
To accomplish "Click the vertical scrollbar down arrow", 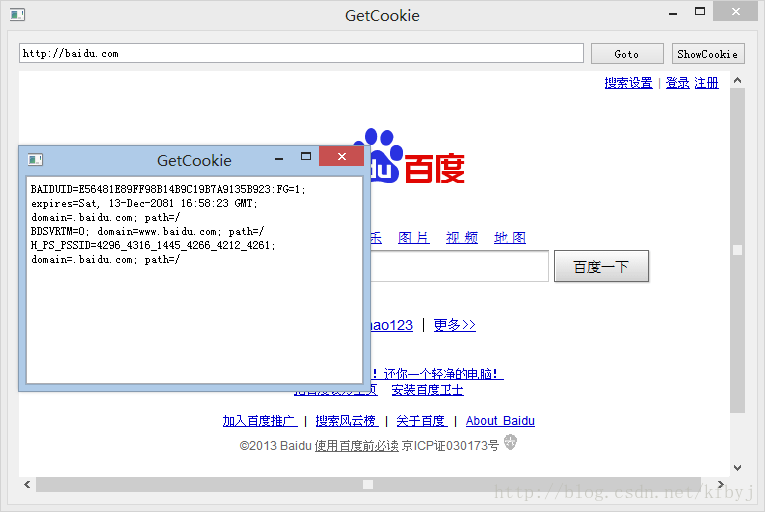I will click(x=738, y=468).
